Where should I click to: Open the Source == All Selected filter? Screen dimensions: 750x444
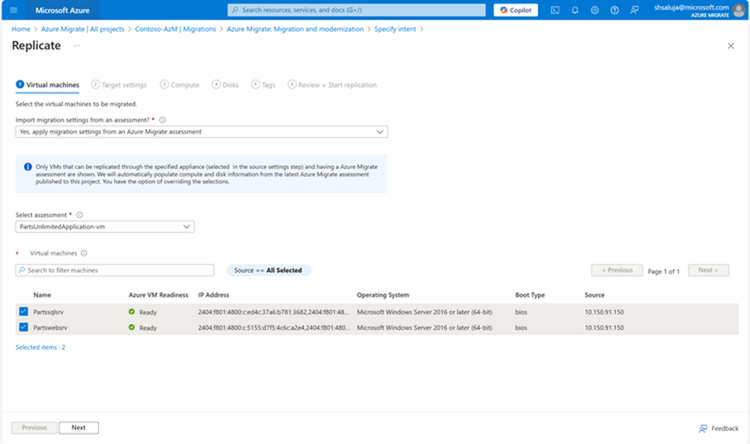pyautogui.click(x=268, y=270)
